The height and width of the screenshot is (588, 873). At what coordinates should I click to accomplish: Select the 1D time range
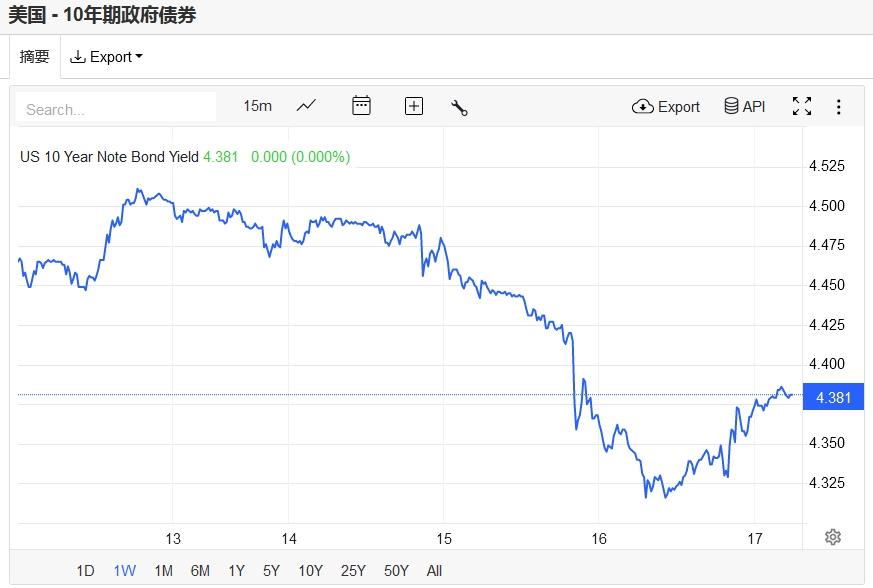(x=85, y=571)
